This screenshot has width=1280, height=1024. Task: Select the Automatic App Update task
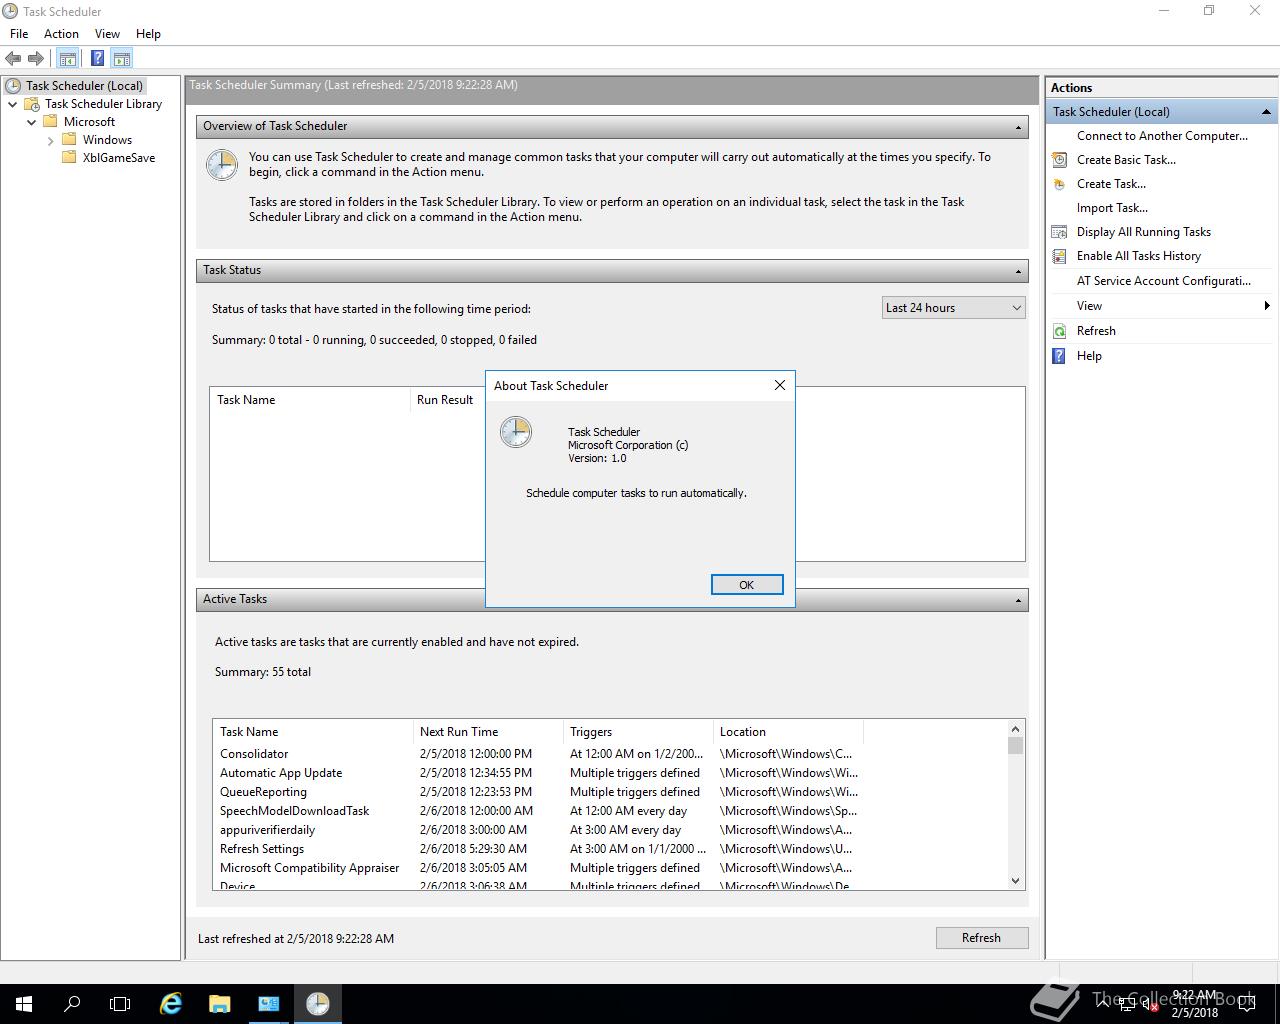click(x=536, y=773)
